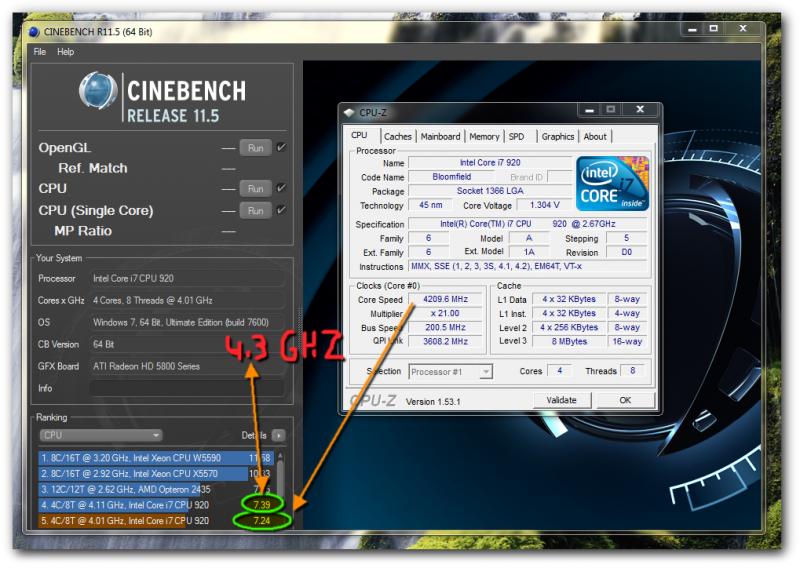800x568 pixels.
Task: Open the Processor #1 selection dropdown
Action: [451, 372]
